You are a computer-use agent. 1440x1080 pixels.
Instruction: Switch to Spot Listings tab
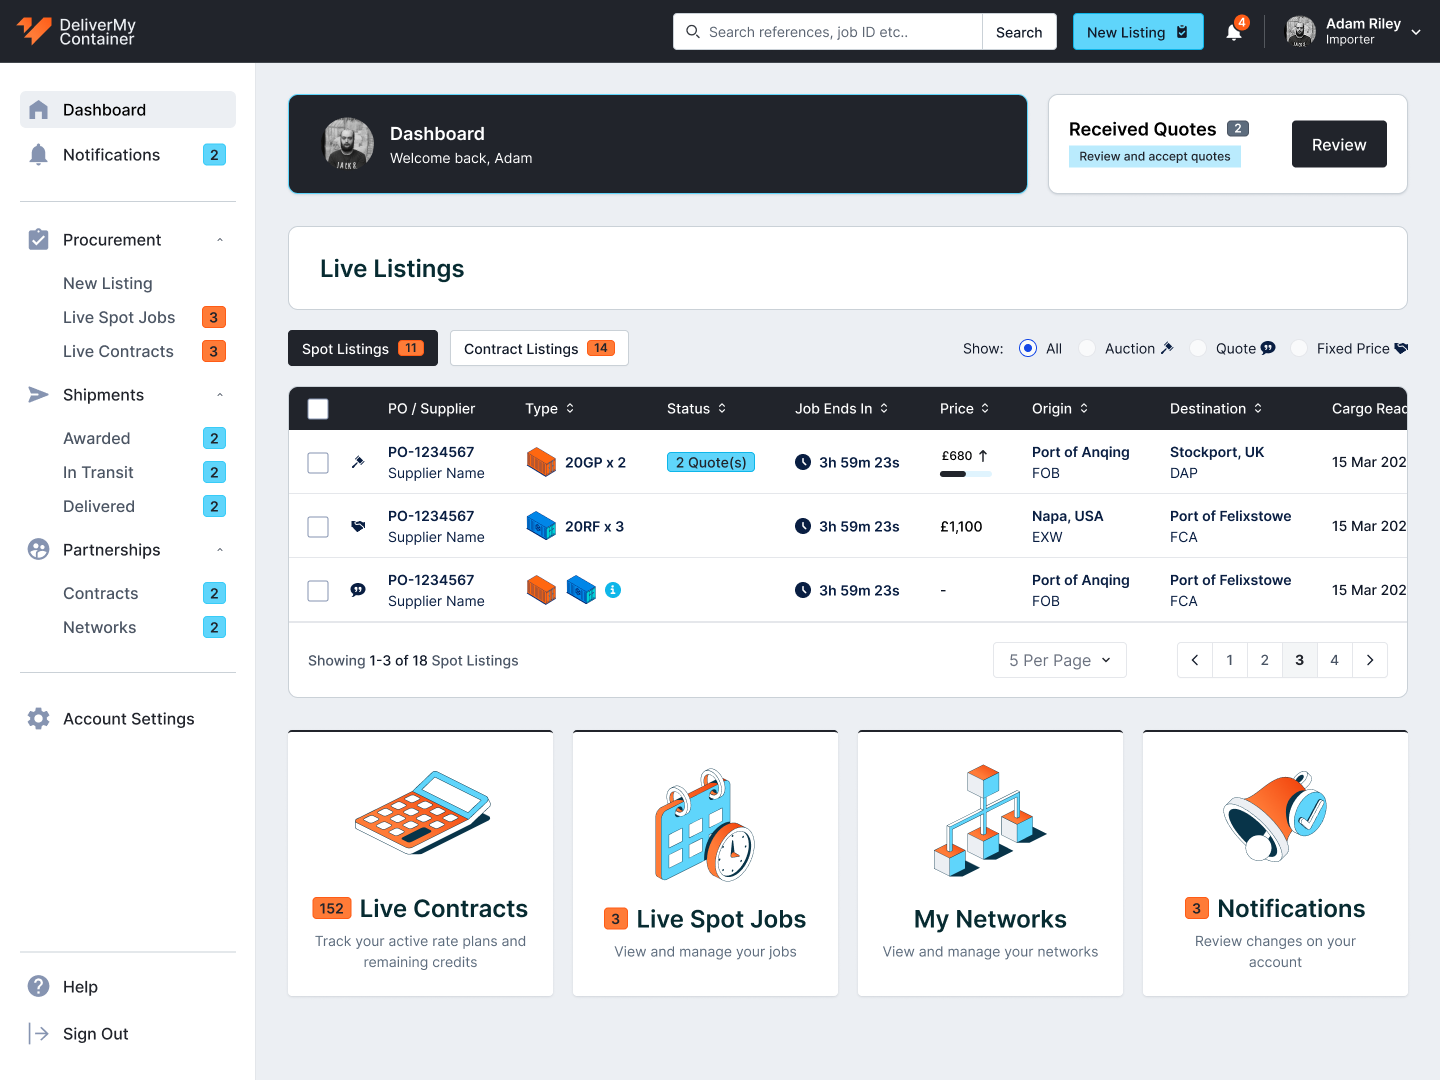pyautogui.click(x=363, y=348)
